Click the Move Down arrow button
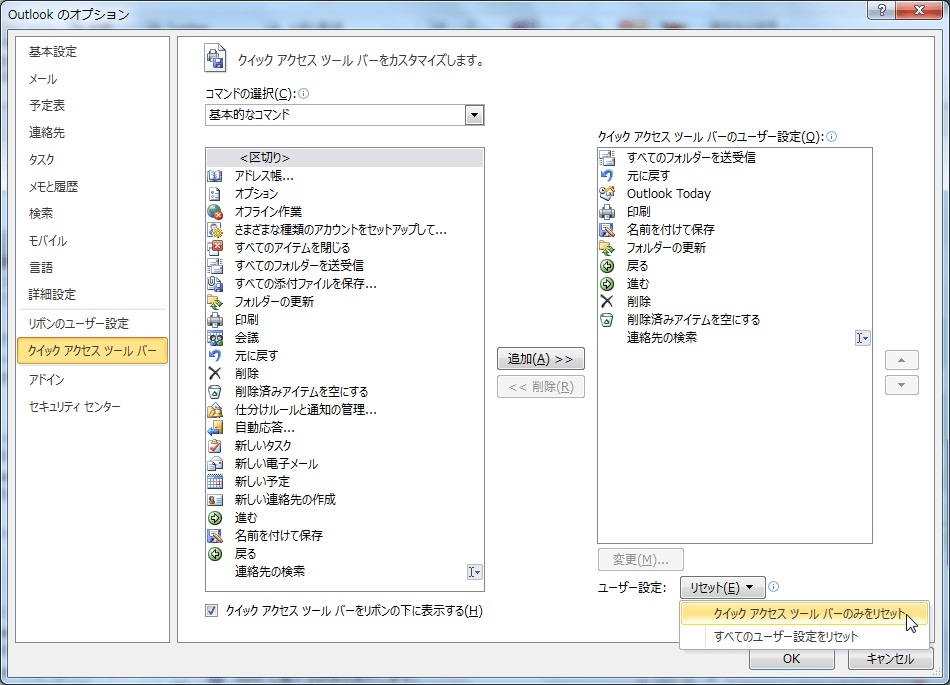950x685 pixels. coord(902,385)
